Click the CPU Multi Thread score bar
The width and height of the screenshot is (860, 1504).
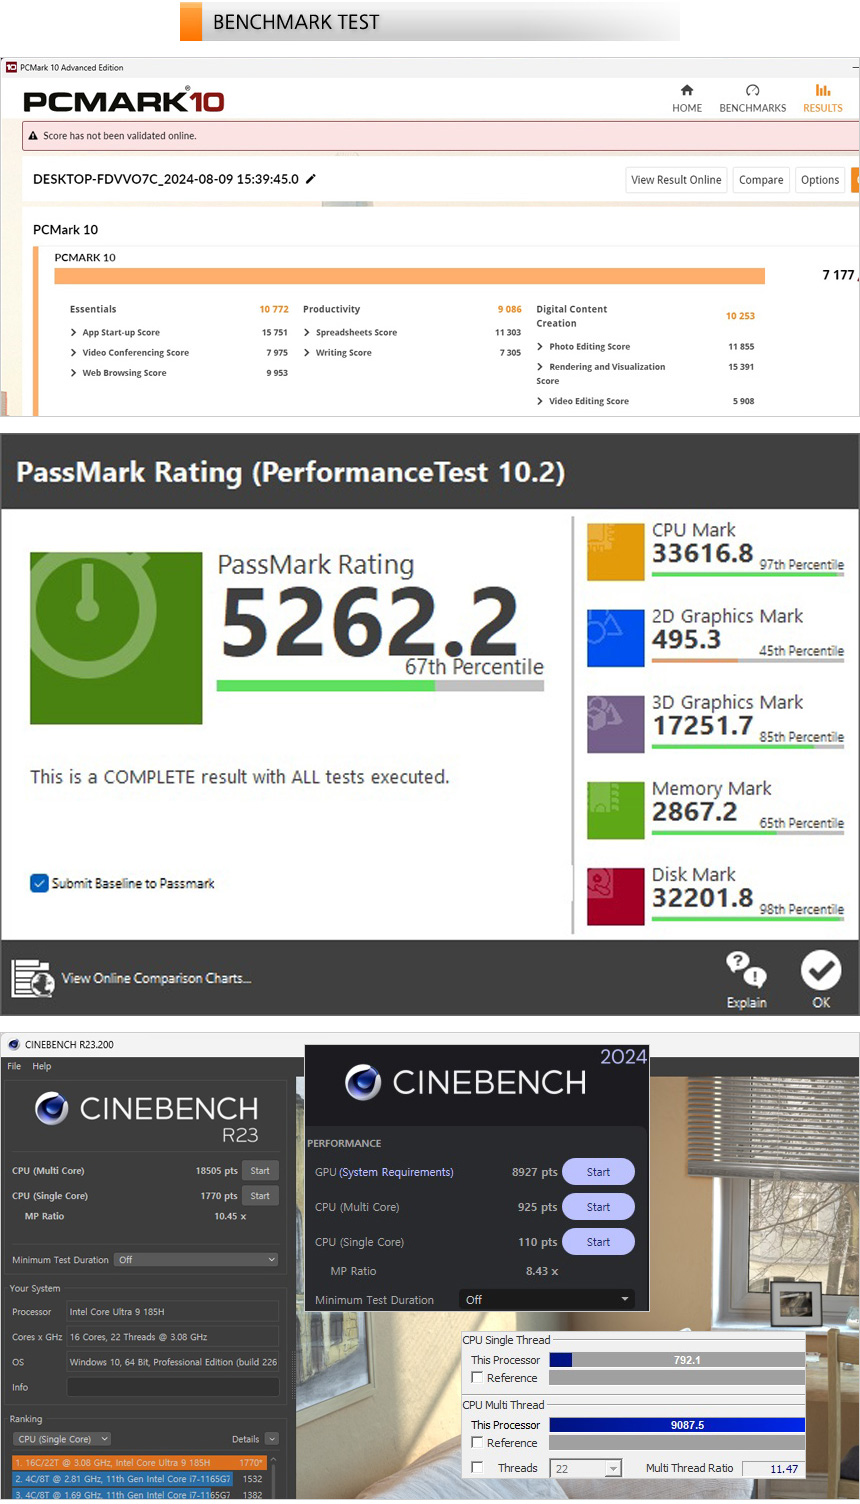(677, 1425)
